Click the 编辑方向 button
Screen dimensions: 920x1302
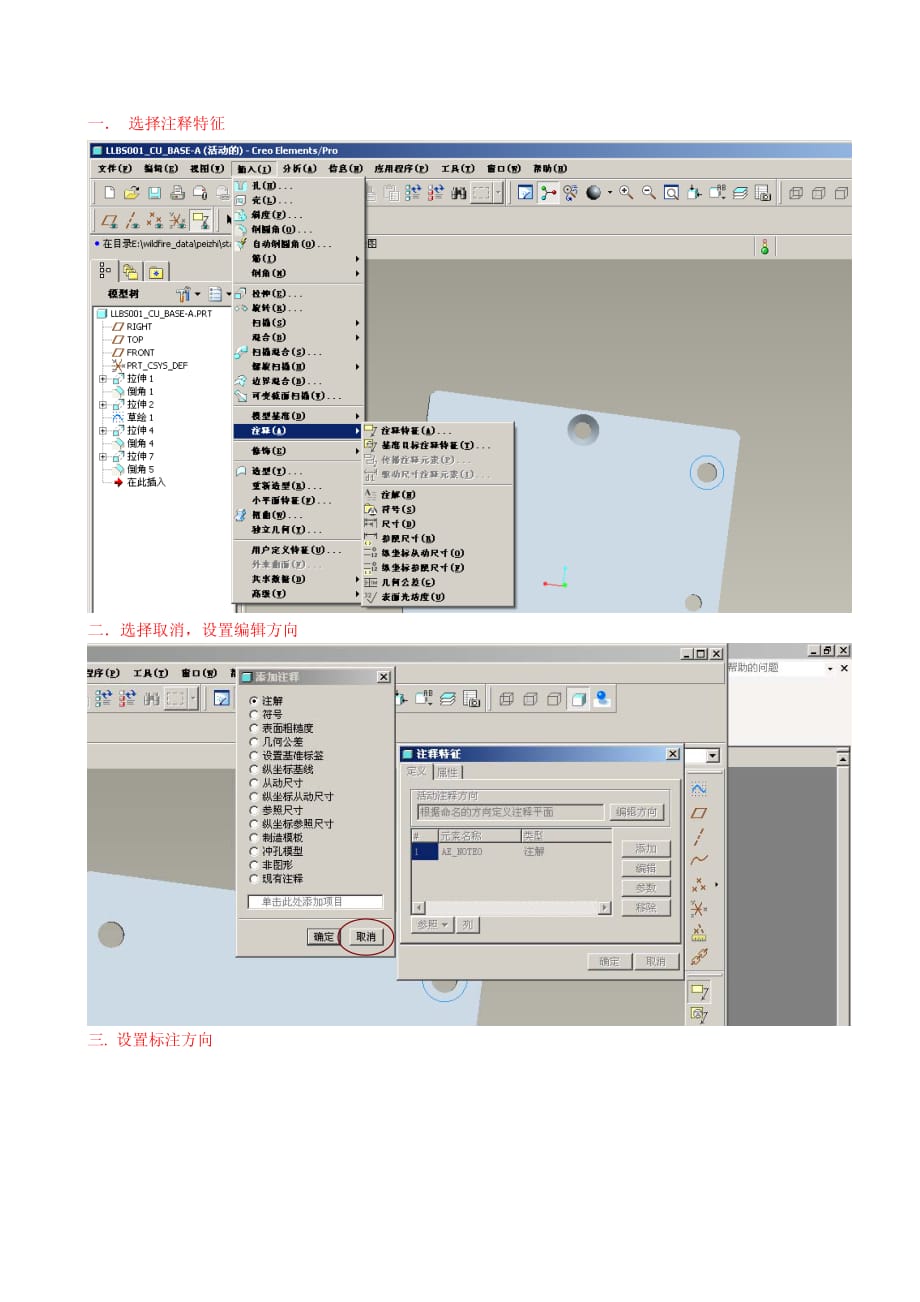637,812
